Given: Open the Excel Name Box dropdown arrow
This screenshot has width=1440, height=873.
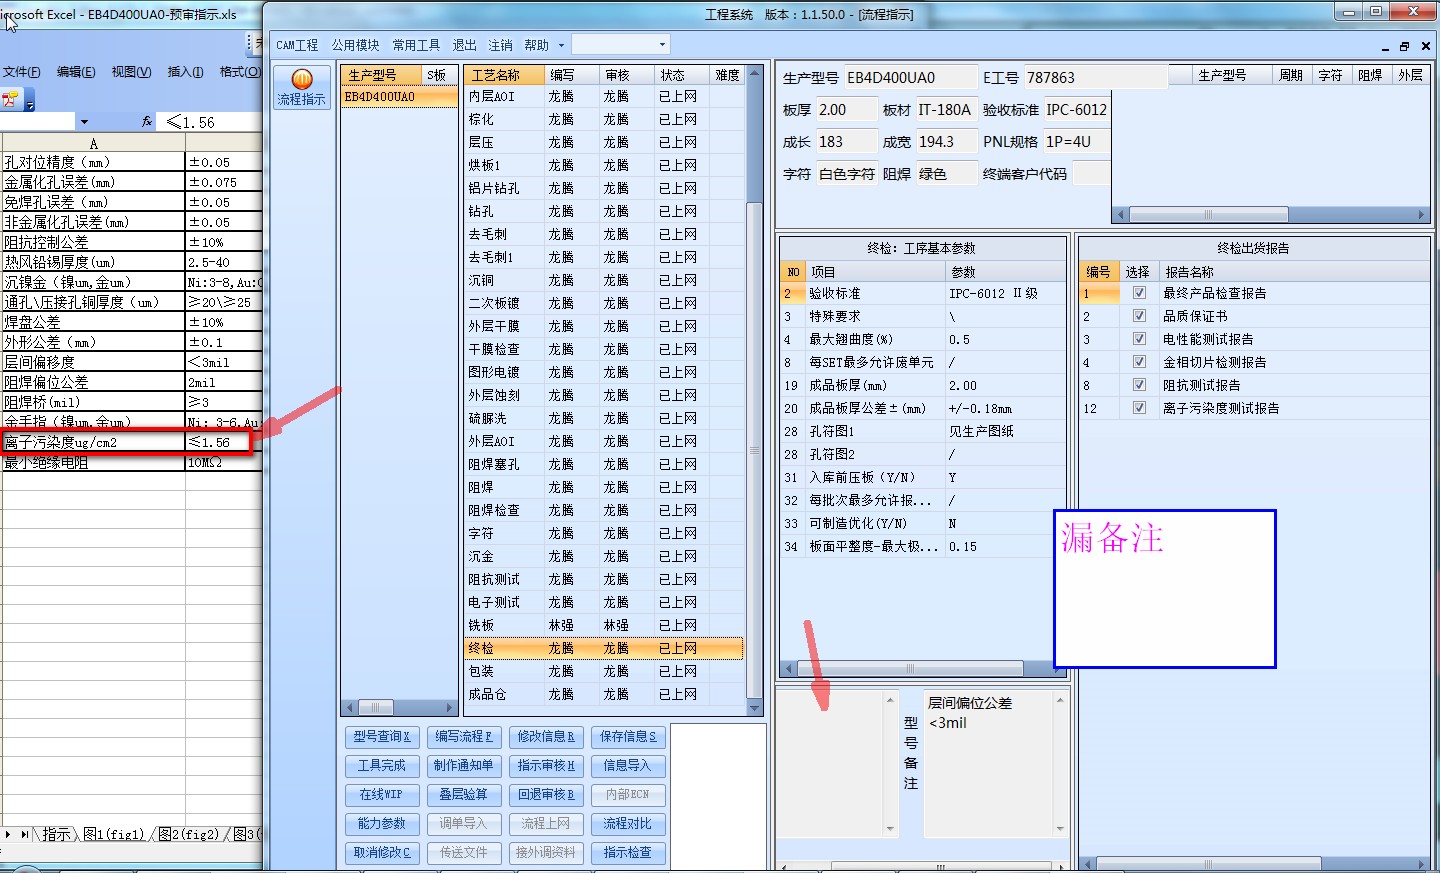Looking at the screenshot, I should click(x=84, y=122).
